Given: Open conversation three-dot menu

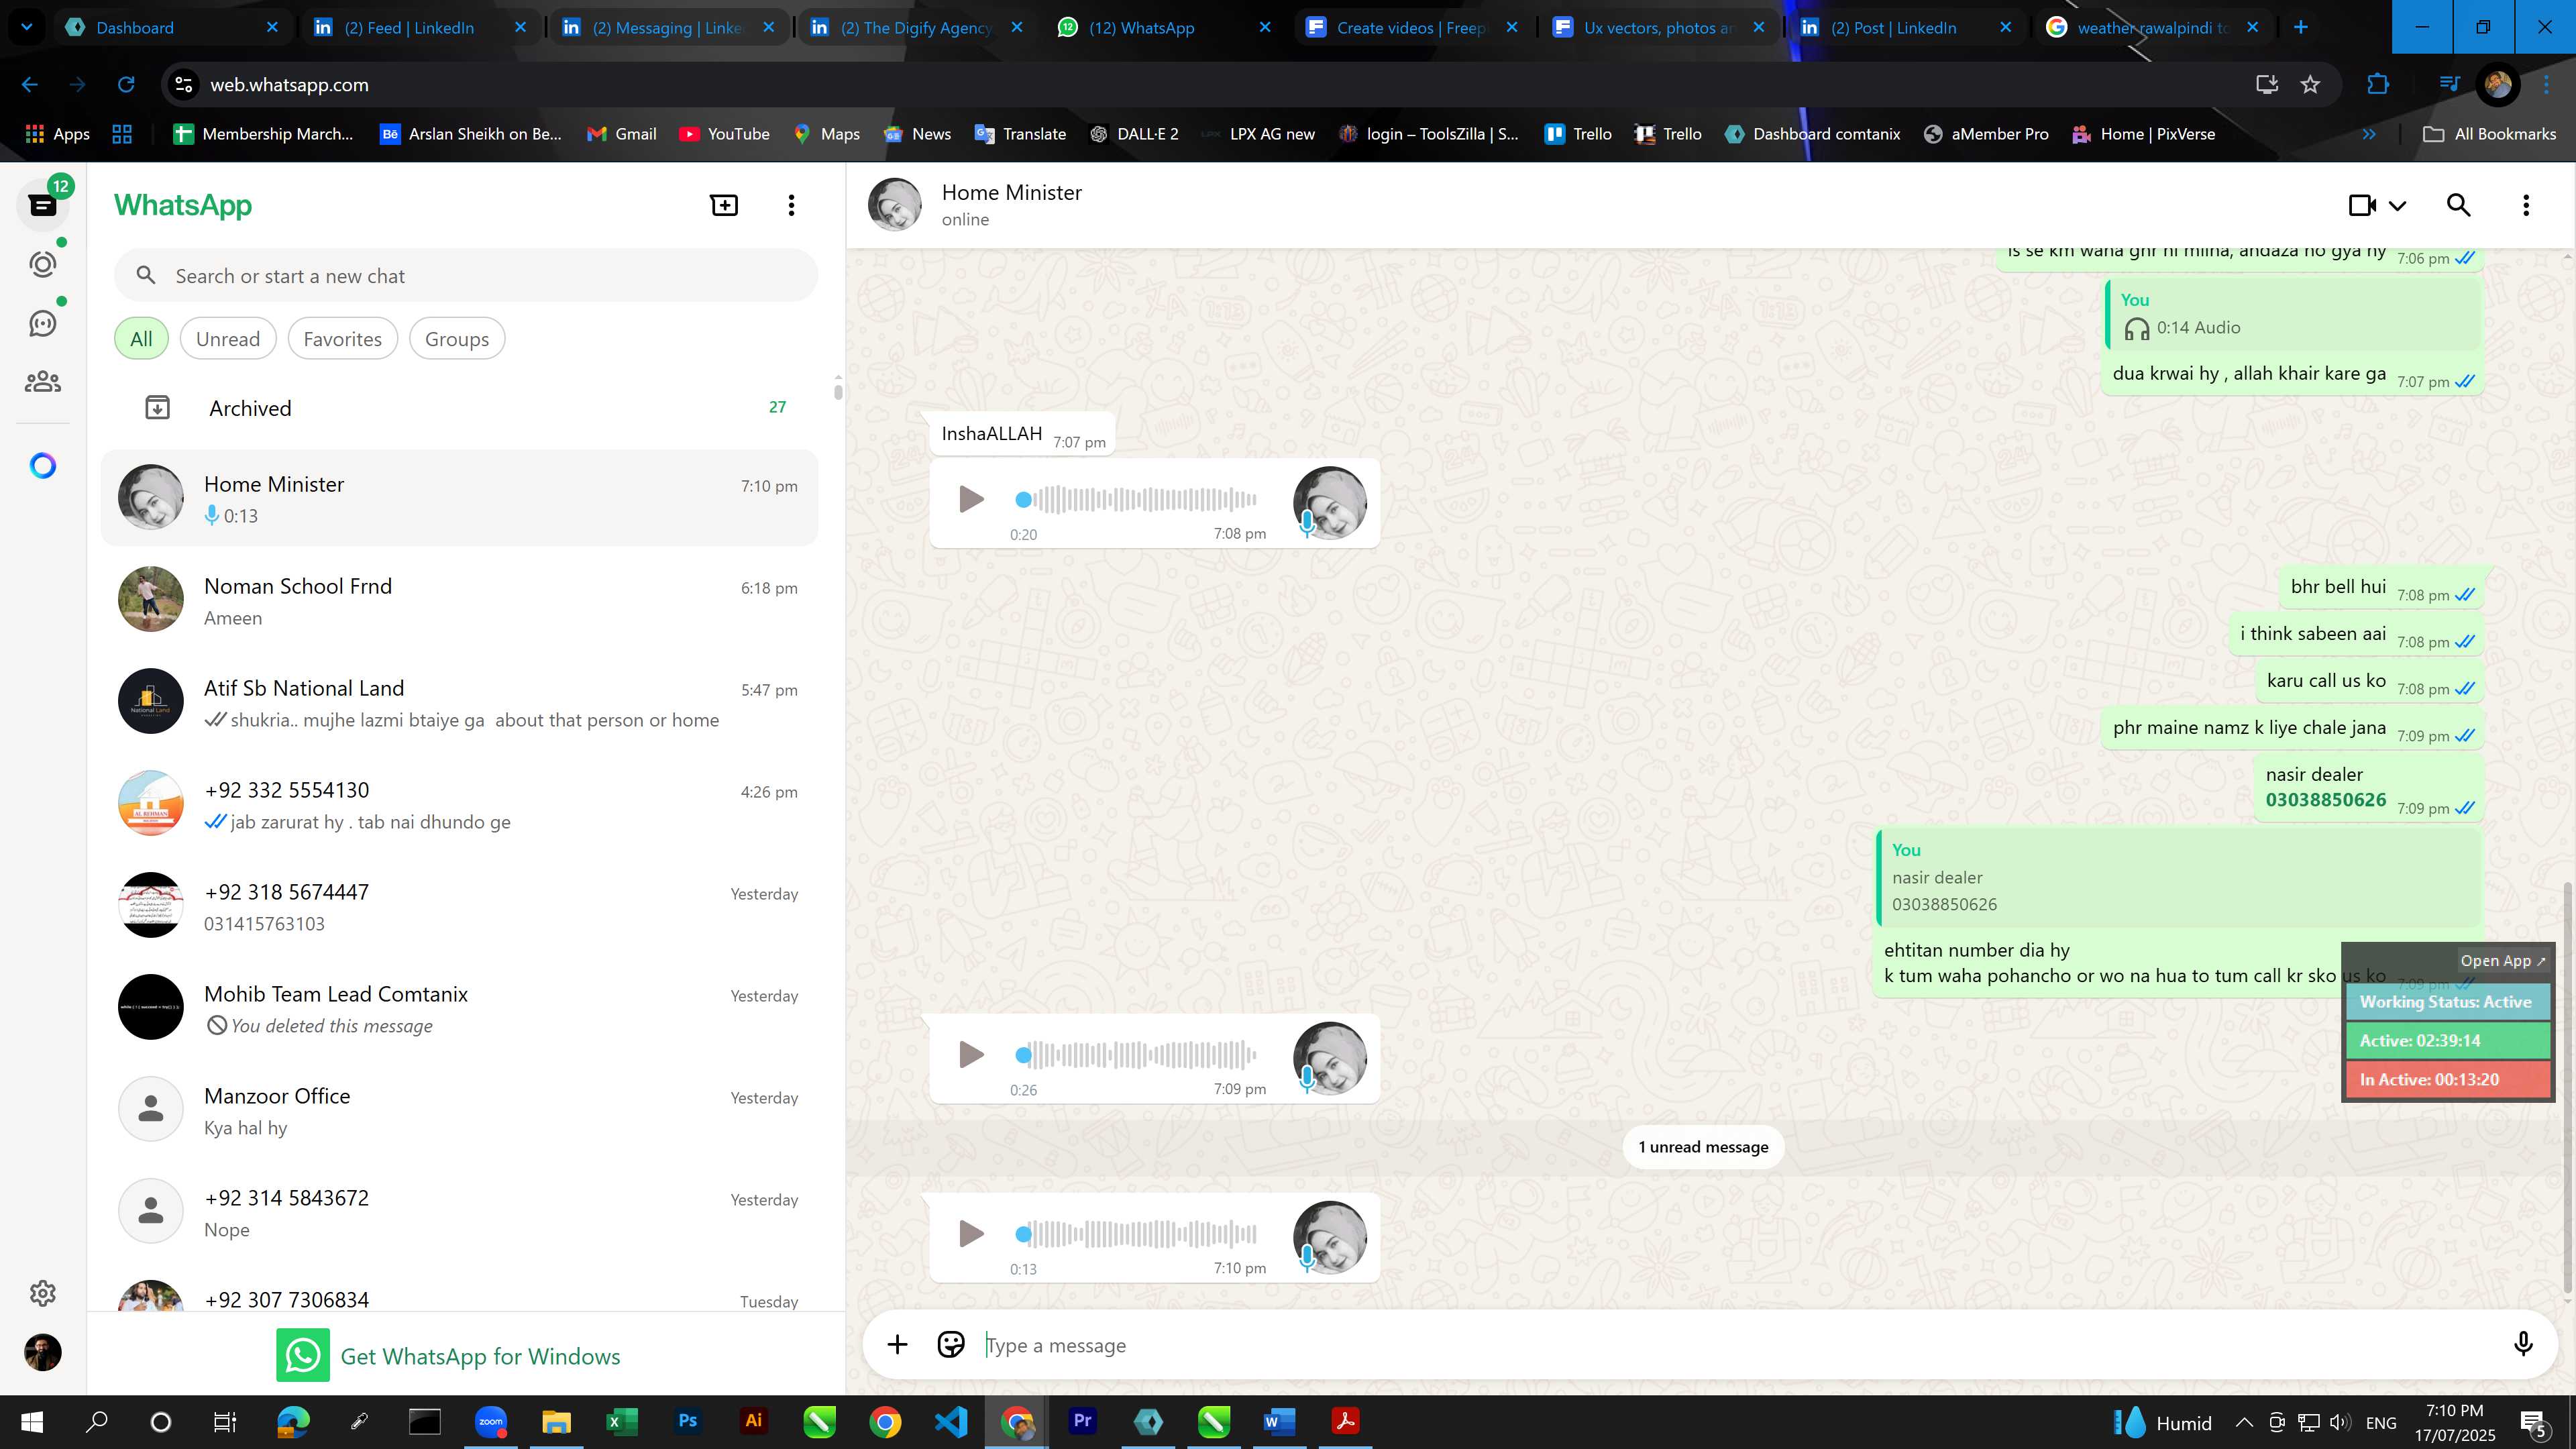Looking at the screenshot, I should 2526,205.
